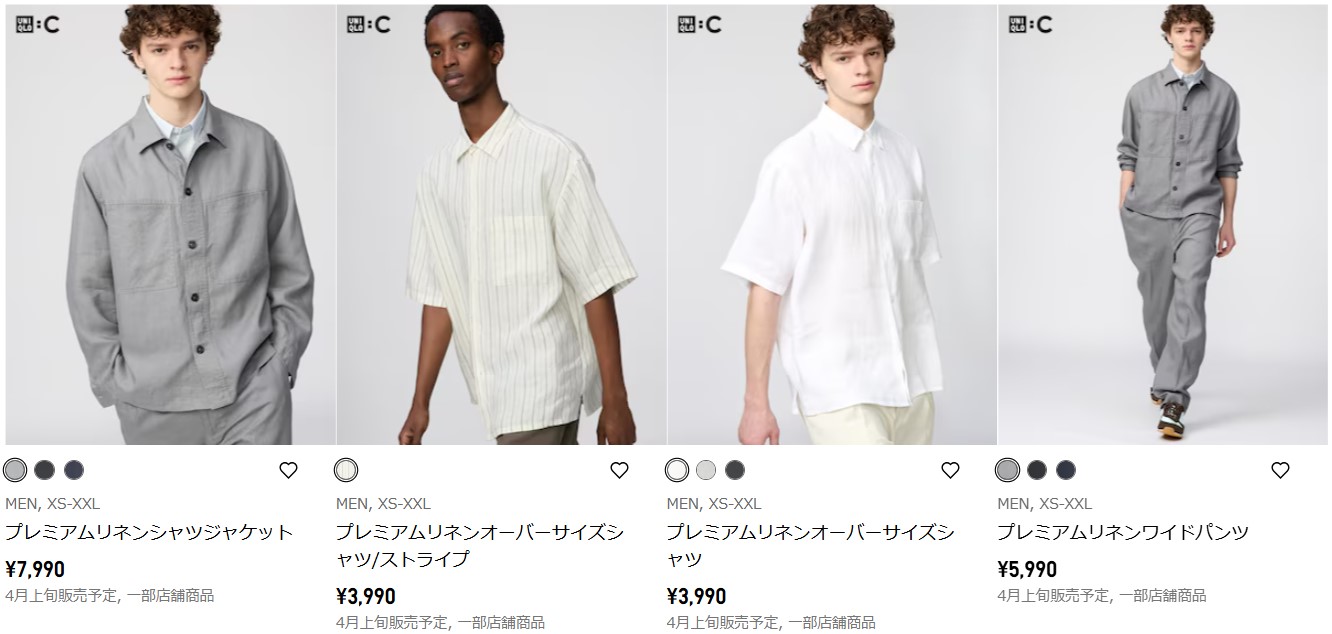Choose light gray swatch for oversized shirt
The image size is (1332, 634).
pyautogui.click(x=706, y=470)
